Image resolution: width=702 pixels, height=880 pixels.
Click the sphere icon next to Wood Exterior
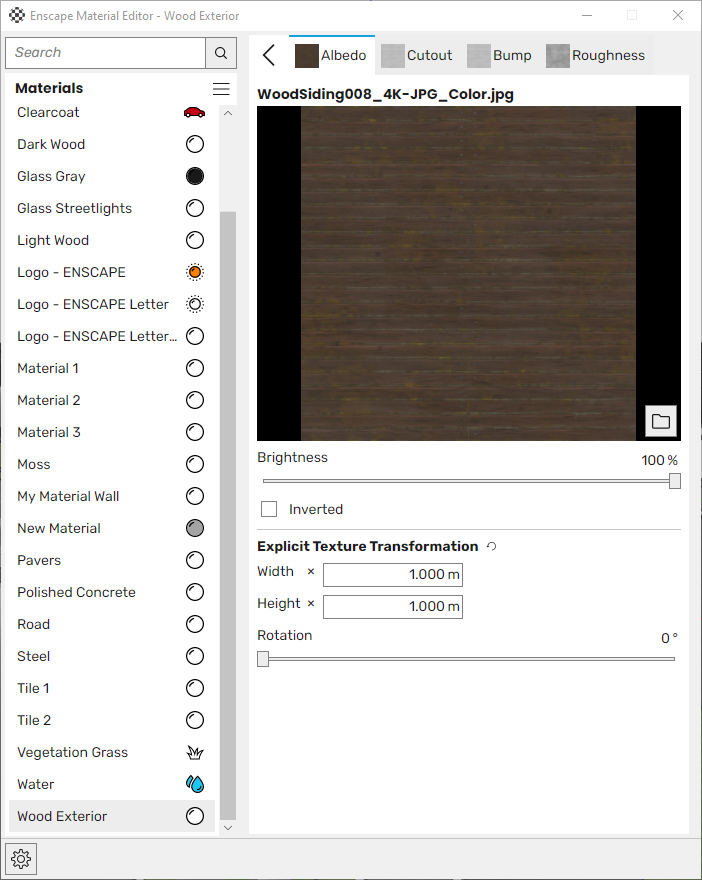pos(195,816)
